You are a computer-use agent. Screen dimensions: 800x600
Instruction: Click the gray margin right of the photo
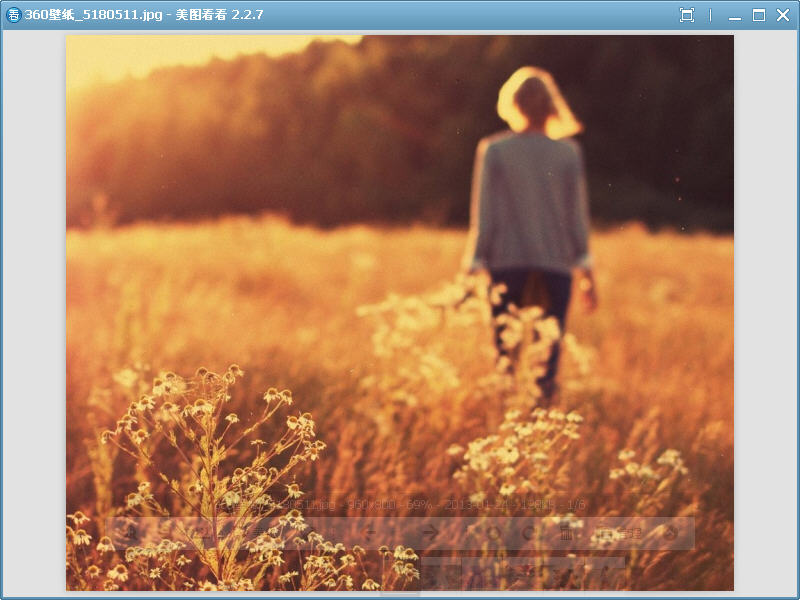765,300
